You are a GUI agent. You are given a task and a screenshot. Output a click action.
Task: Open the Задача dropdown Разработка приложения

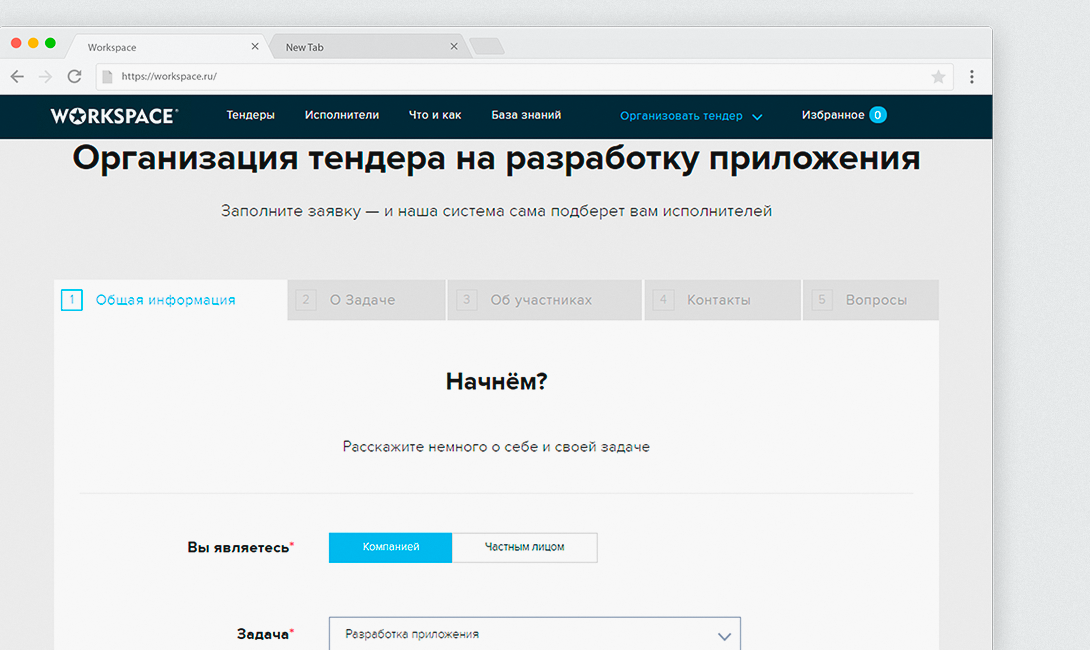click(535, 634)
